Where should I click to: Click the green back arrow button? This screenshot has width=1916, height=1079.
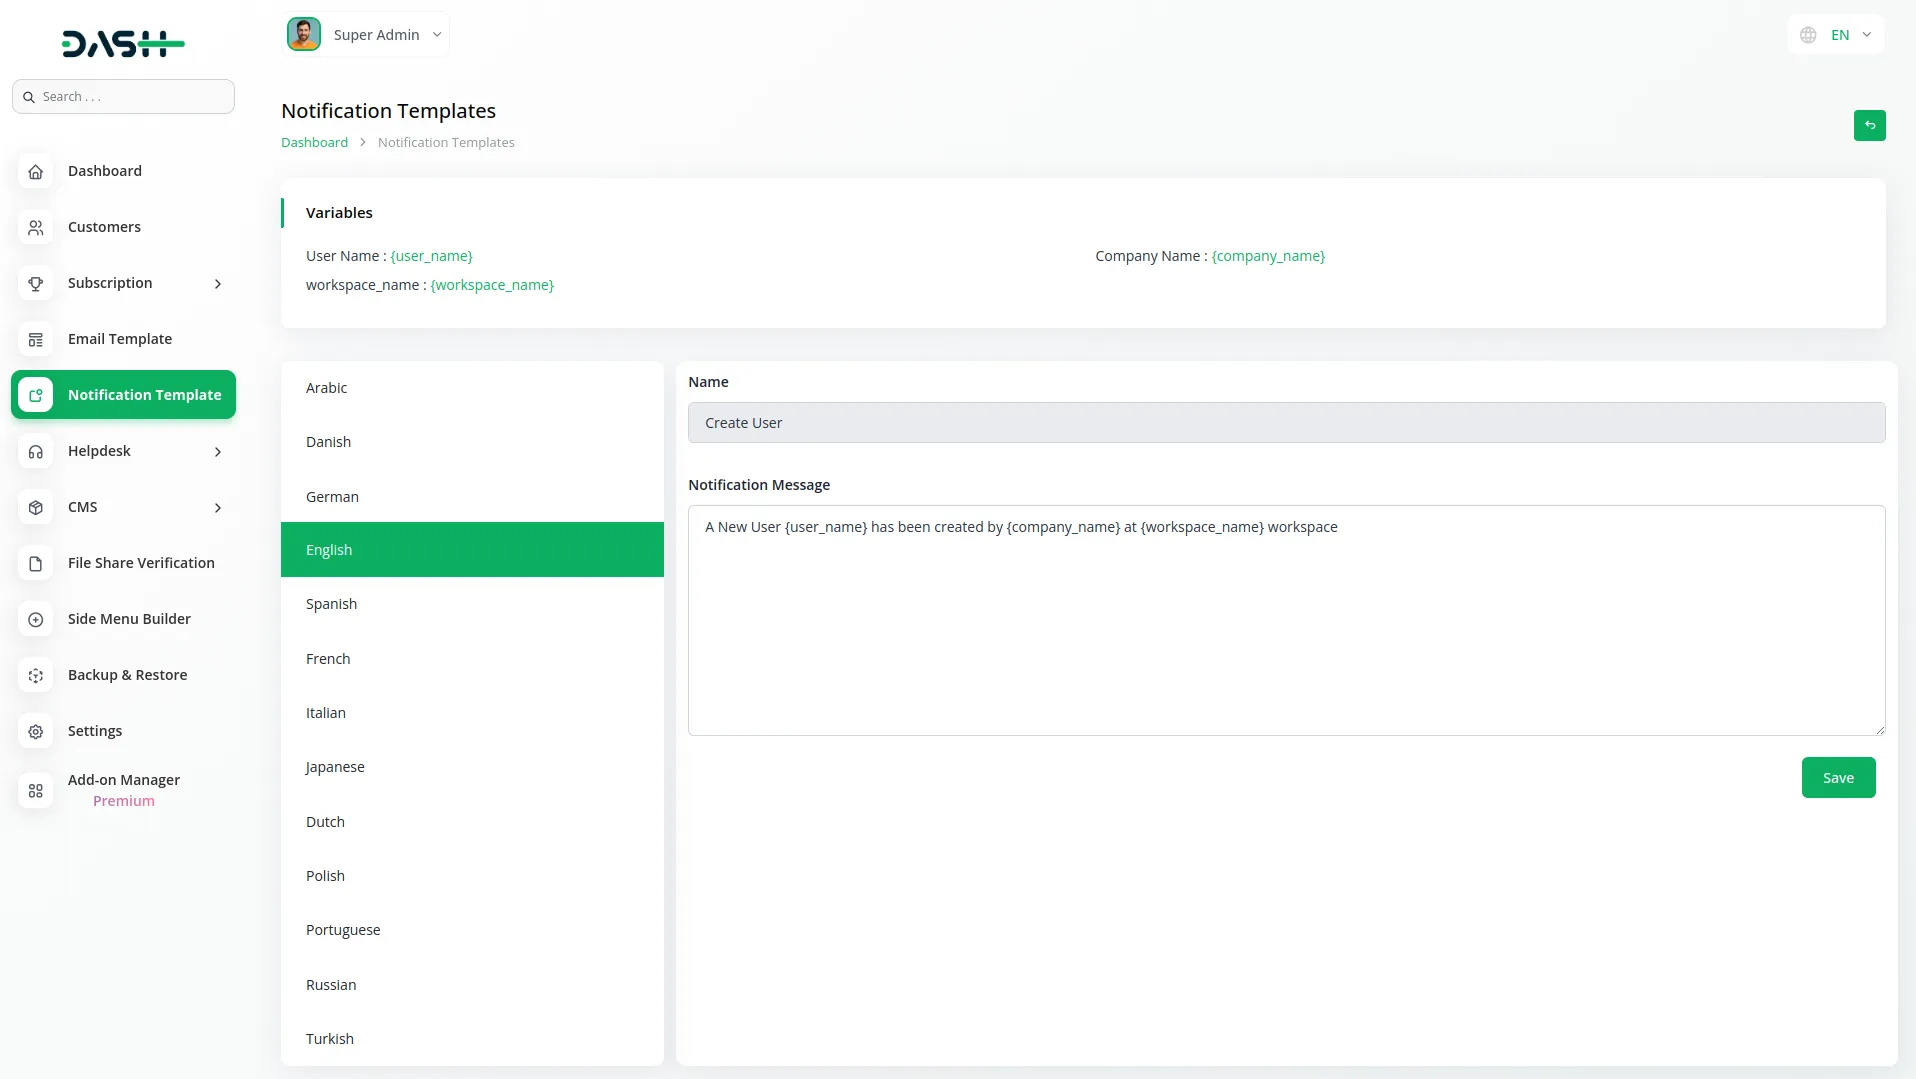point(1869,125)
